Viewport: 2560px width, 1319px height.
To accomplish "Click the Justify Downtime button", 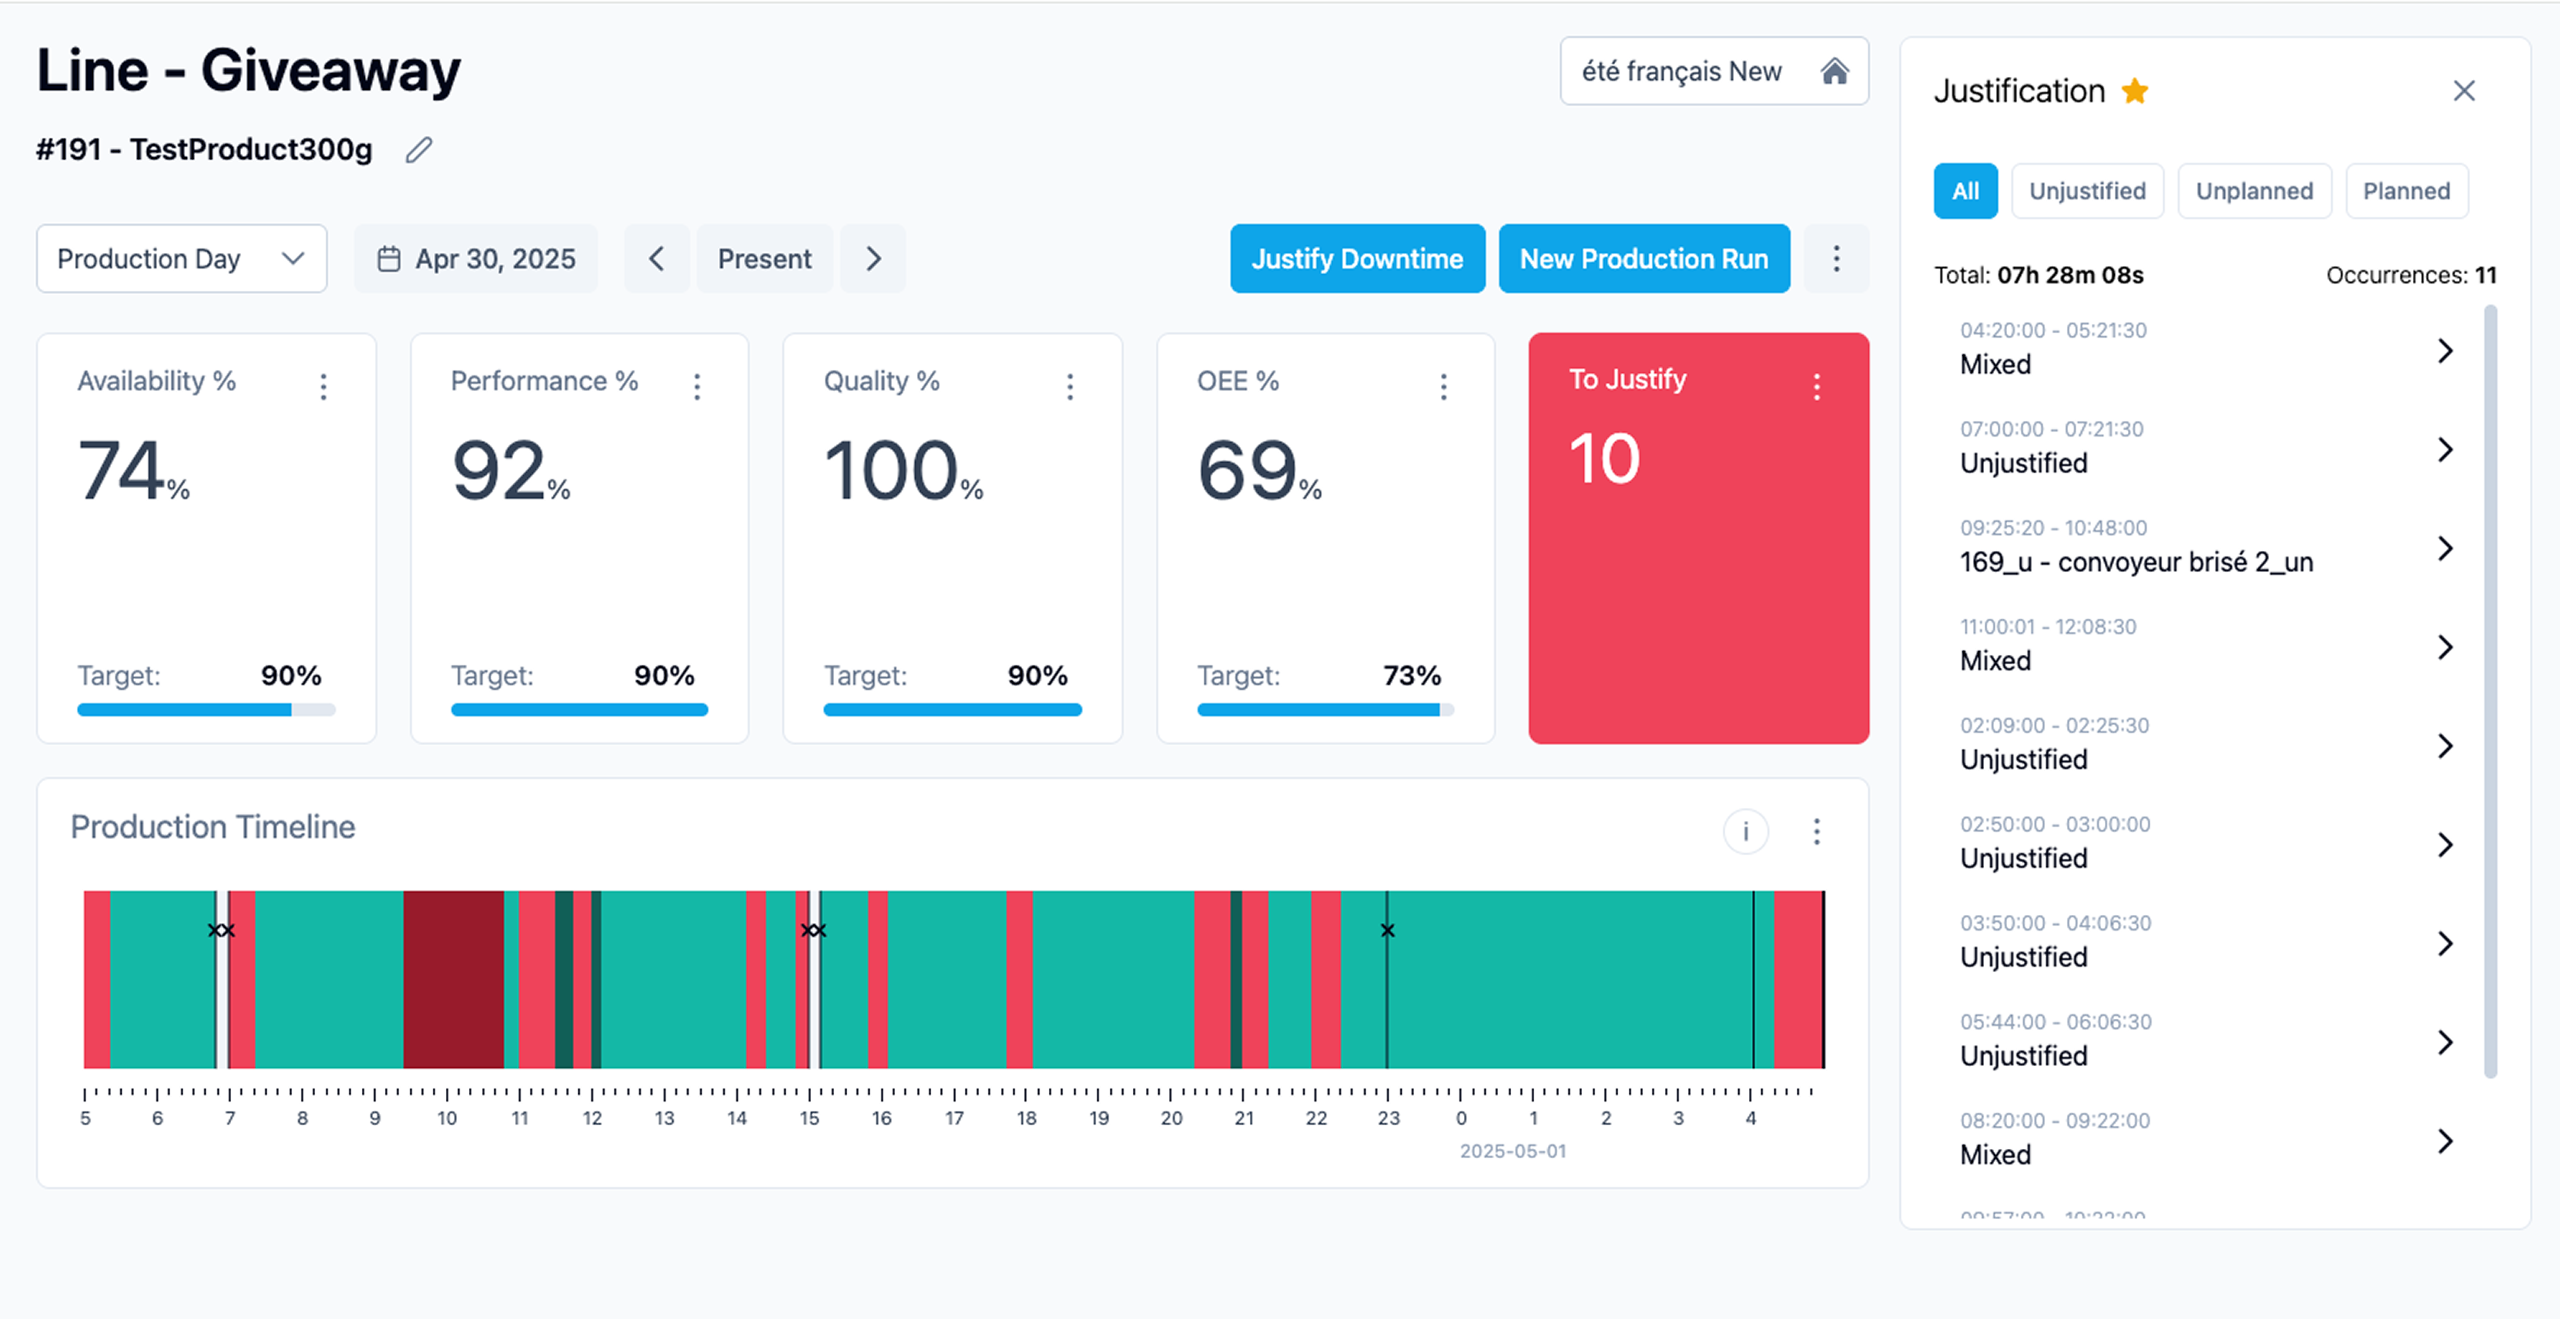I will pos(1357,259).
